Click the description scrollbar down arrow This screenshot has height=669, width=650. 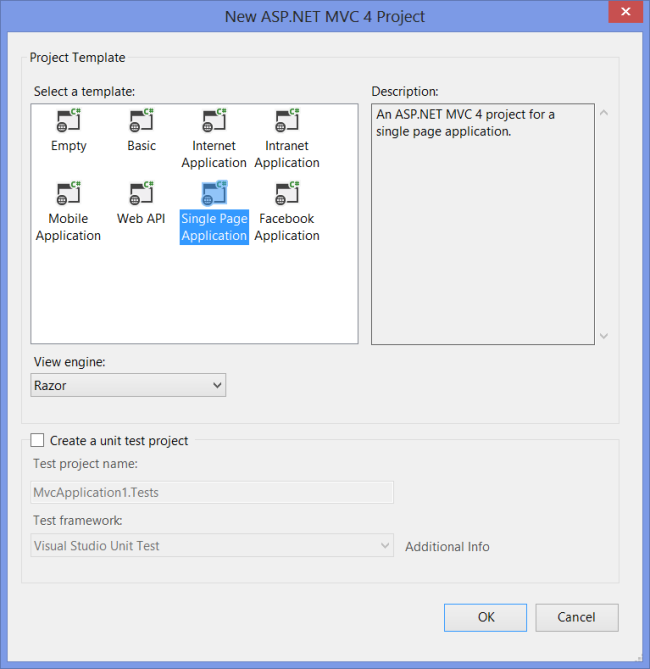[x=604, y=336]
